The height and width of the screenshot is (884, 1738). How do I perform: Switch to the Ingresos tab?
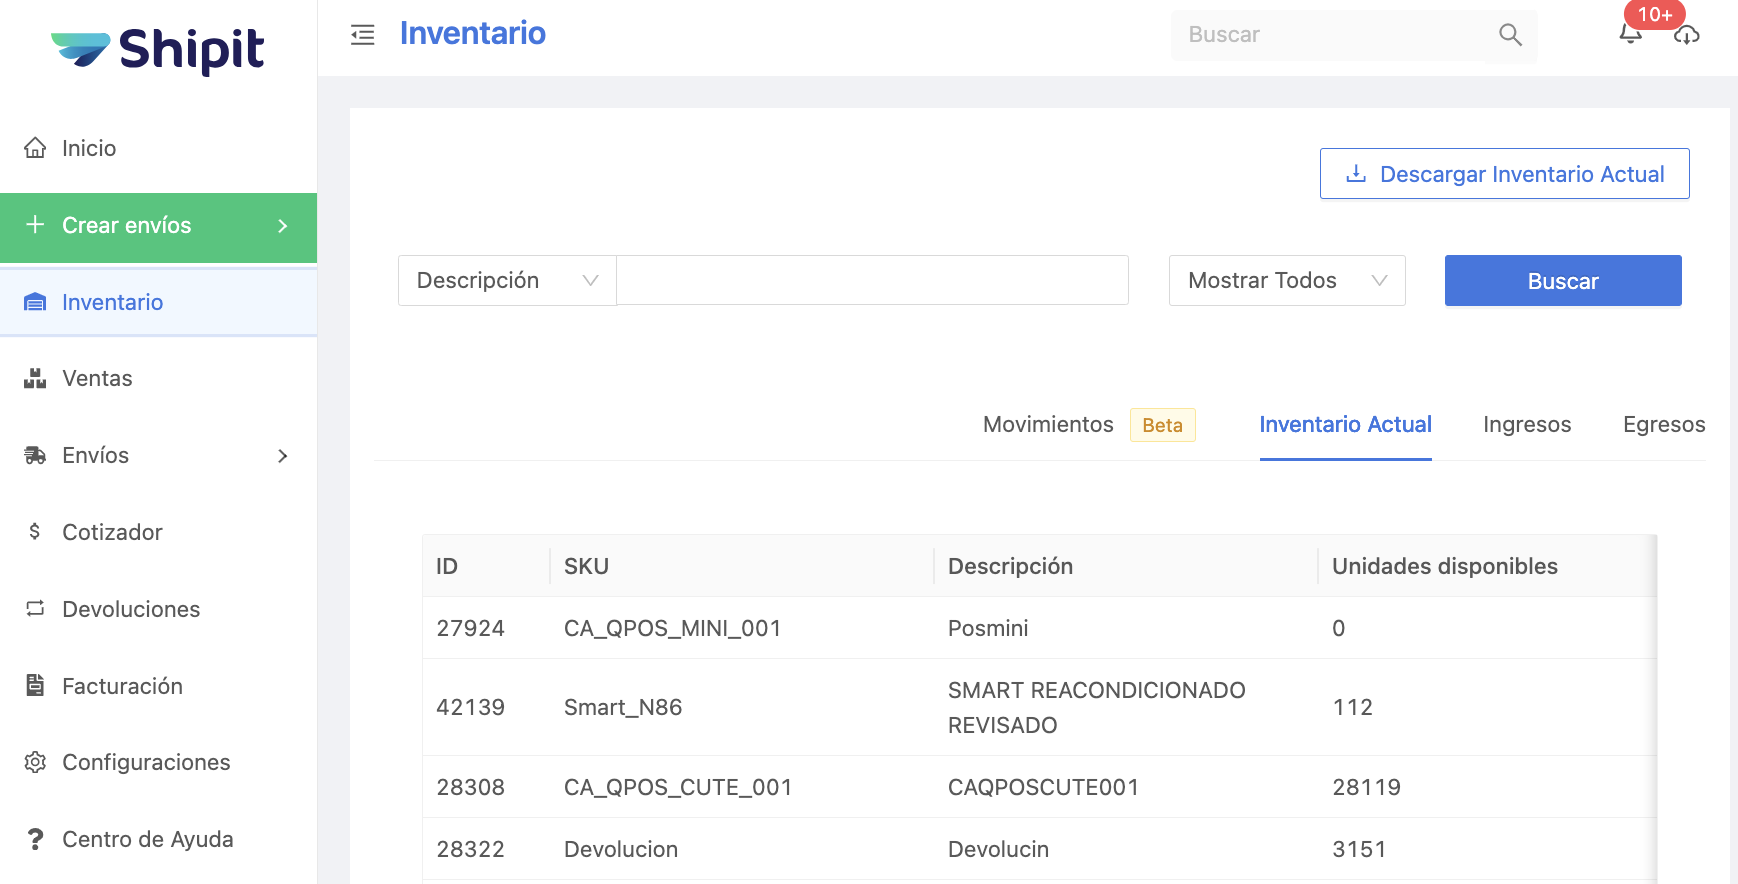pyautogui.click(x=1526, y=425)
